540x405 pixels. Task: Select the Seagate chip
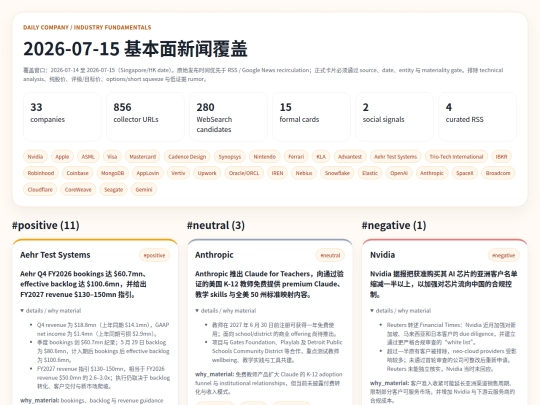coord(114,189)
